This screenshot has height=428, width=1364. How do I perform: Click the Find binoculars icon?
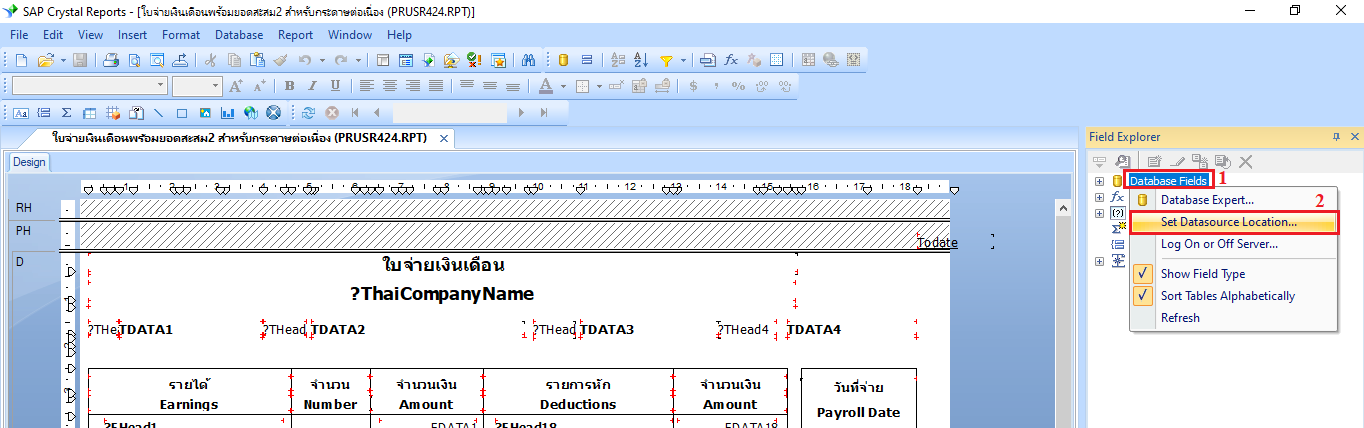(x=529, y=60)
